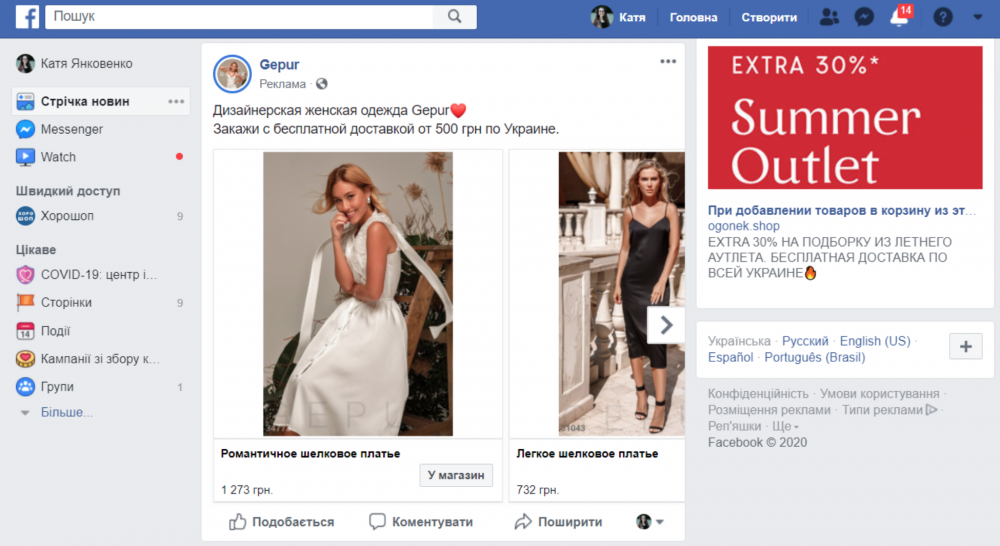Screen dimensions: 1000x546
Task: Switch language to Русский
Action: pyautogui.click(x=805, y=341)
